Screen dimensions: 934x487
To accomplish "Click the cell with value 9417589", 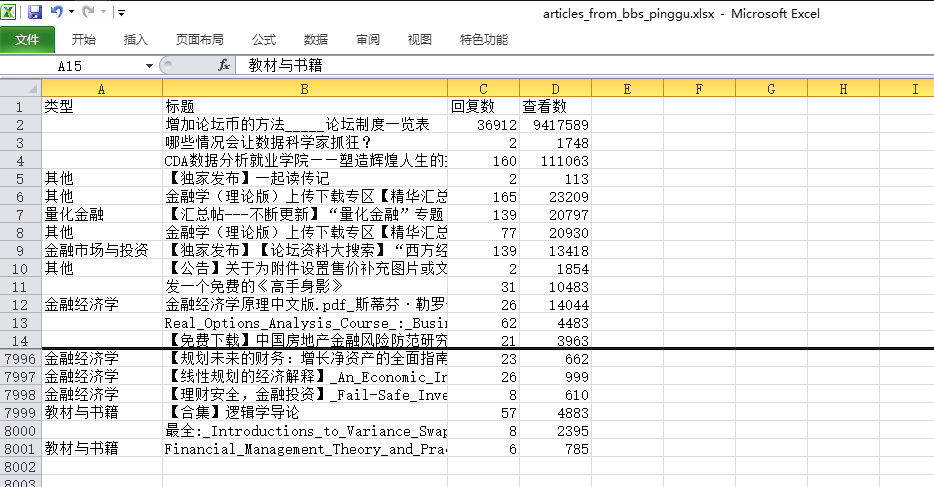I will pos(555,124).
